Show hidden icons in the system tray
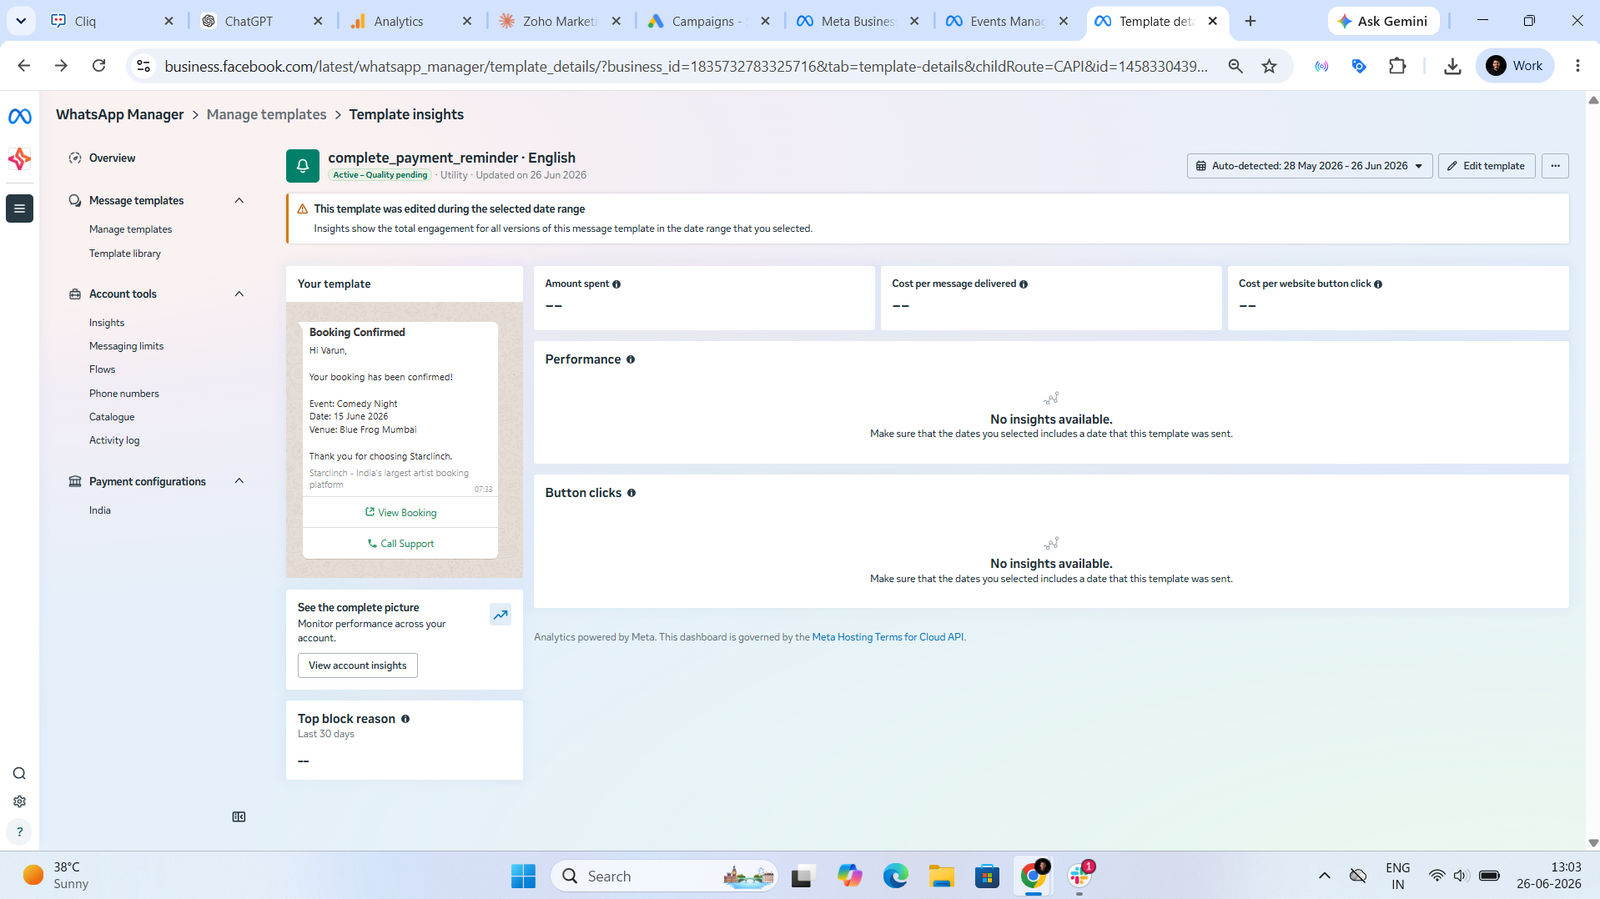This screenshot has height=899, width=1600. [1324, 876]
